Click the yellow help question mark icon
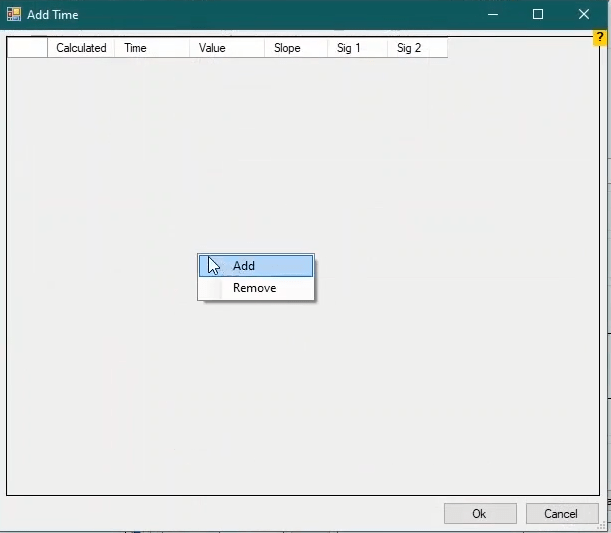The height and width of the screenshot is (533, 611). pos(600,38)
